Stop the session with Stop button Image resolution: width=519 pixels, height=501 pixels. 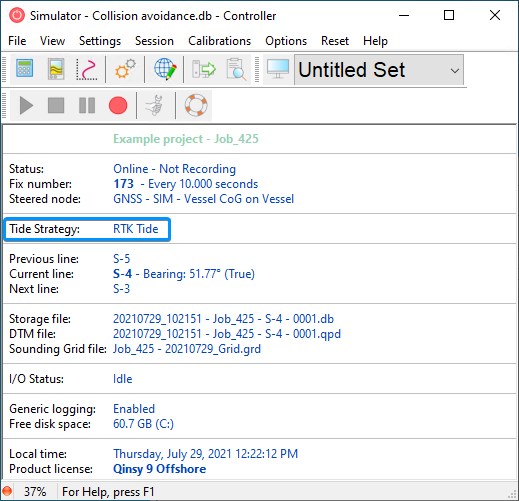(56, 105)
